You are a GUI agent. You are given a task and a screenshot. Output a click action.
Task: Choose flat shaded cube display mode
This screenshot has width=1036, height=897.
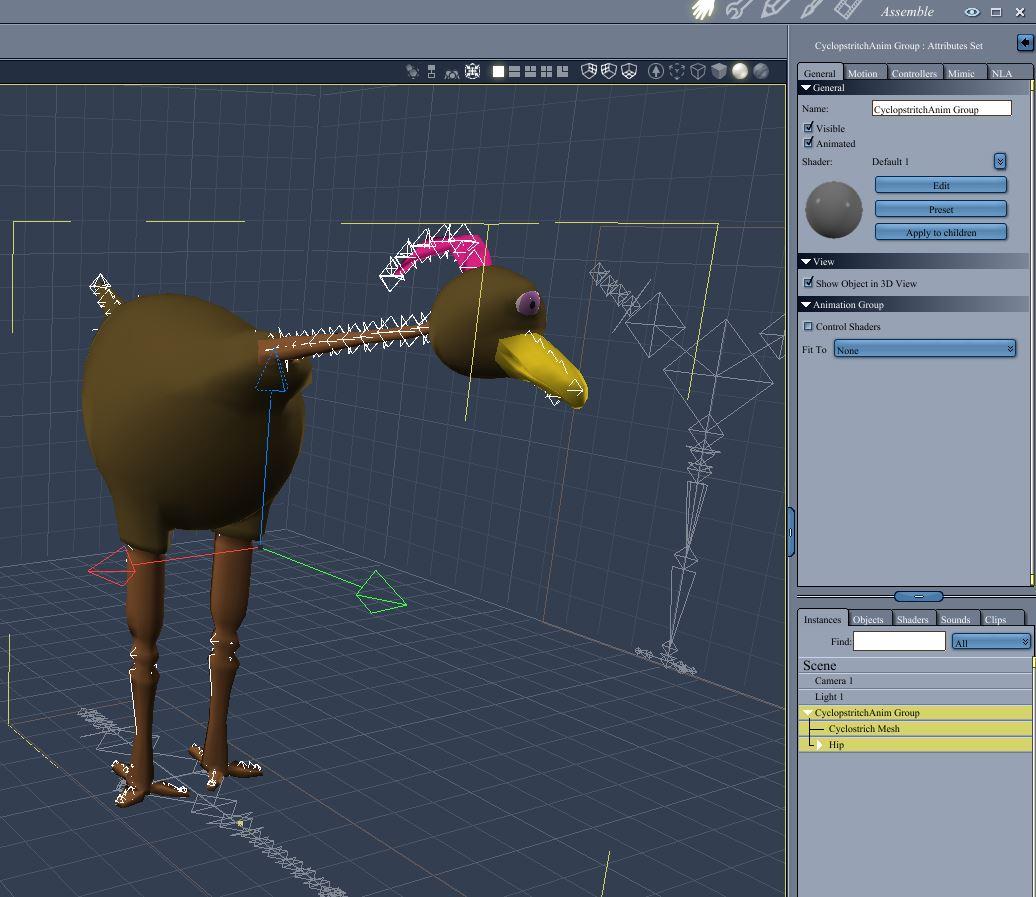click(719, 71)
